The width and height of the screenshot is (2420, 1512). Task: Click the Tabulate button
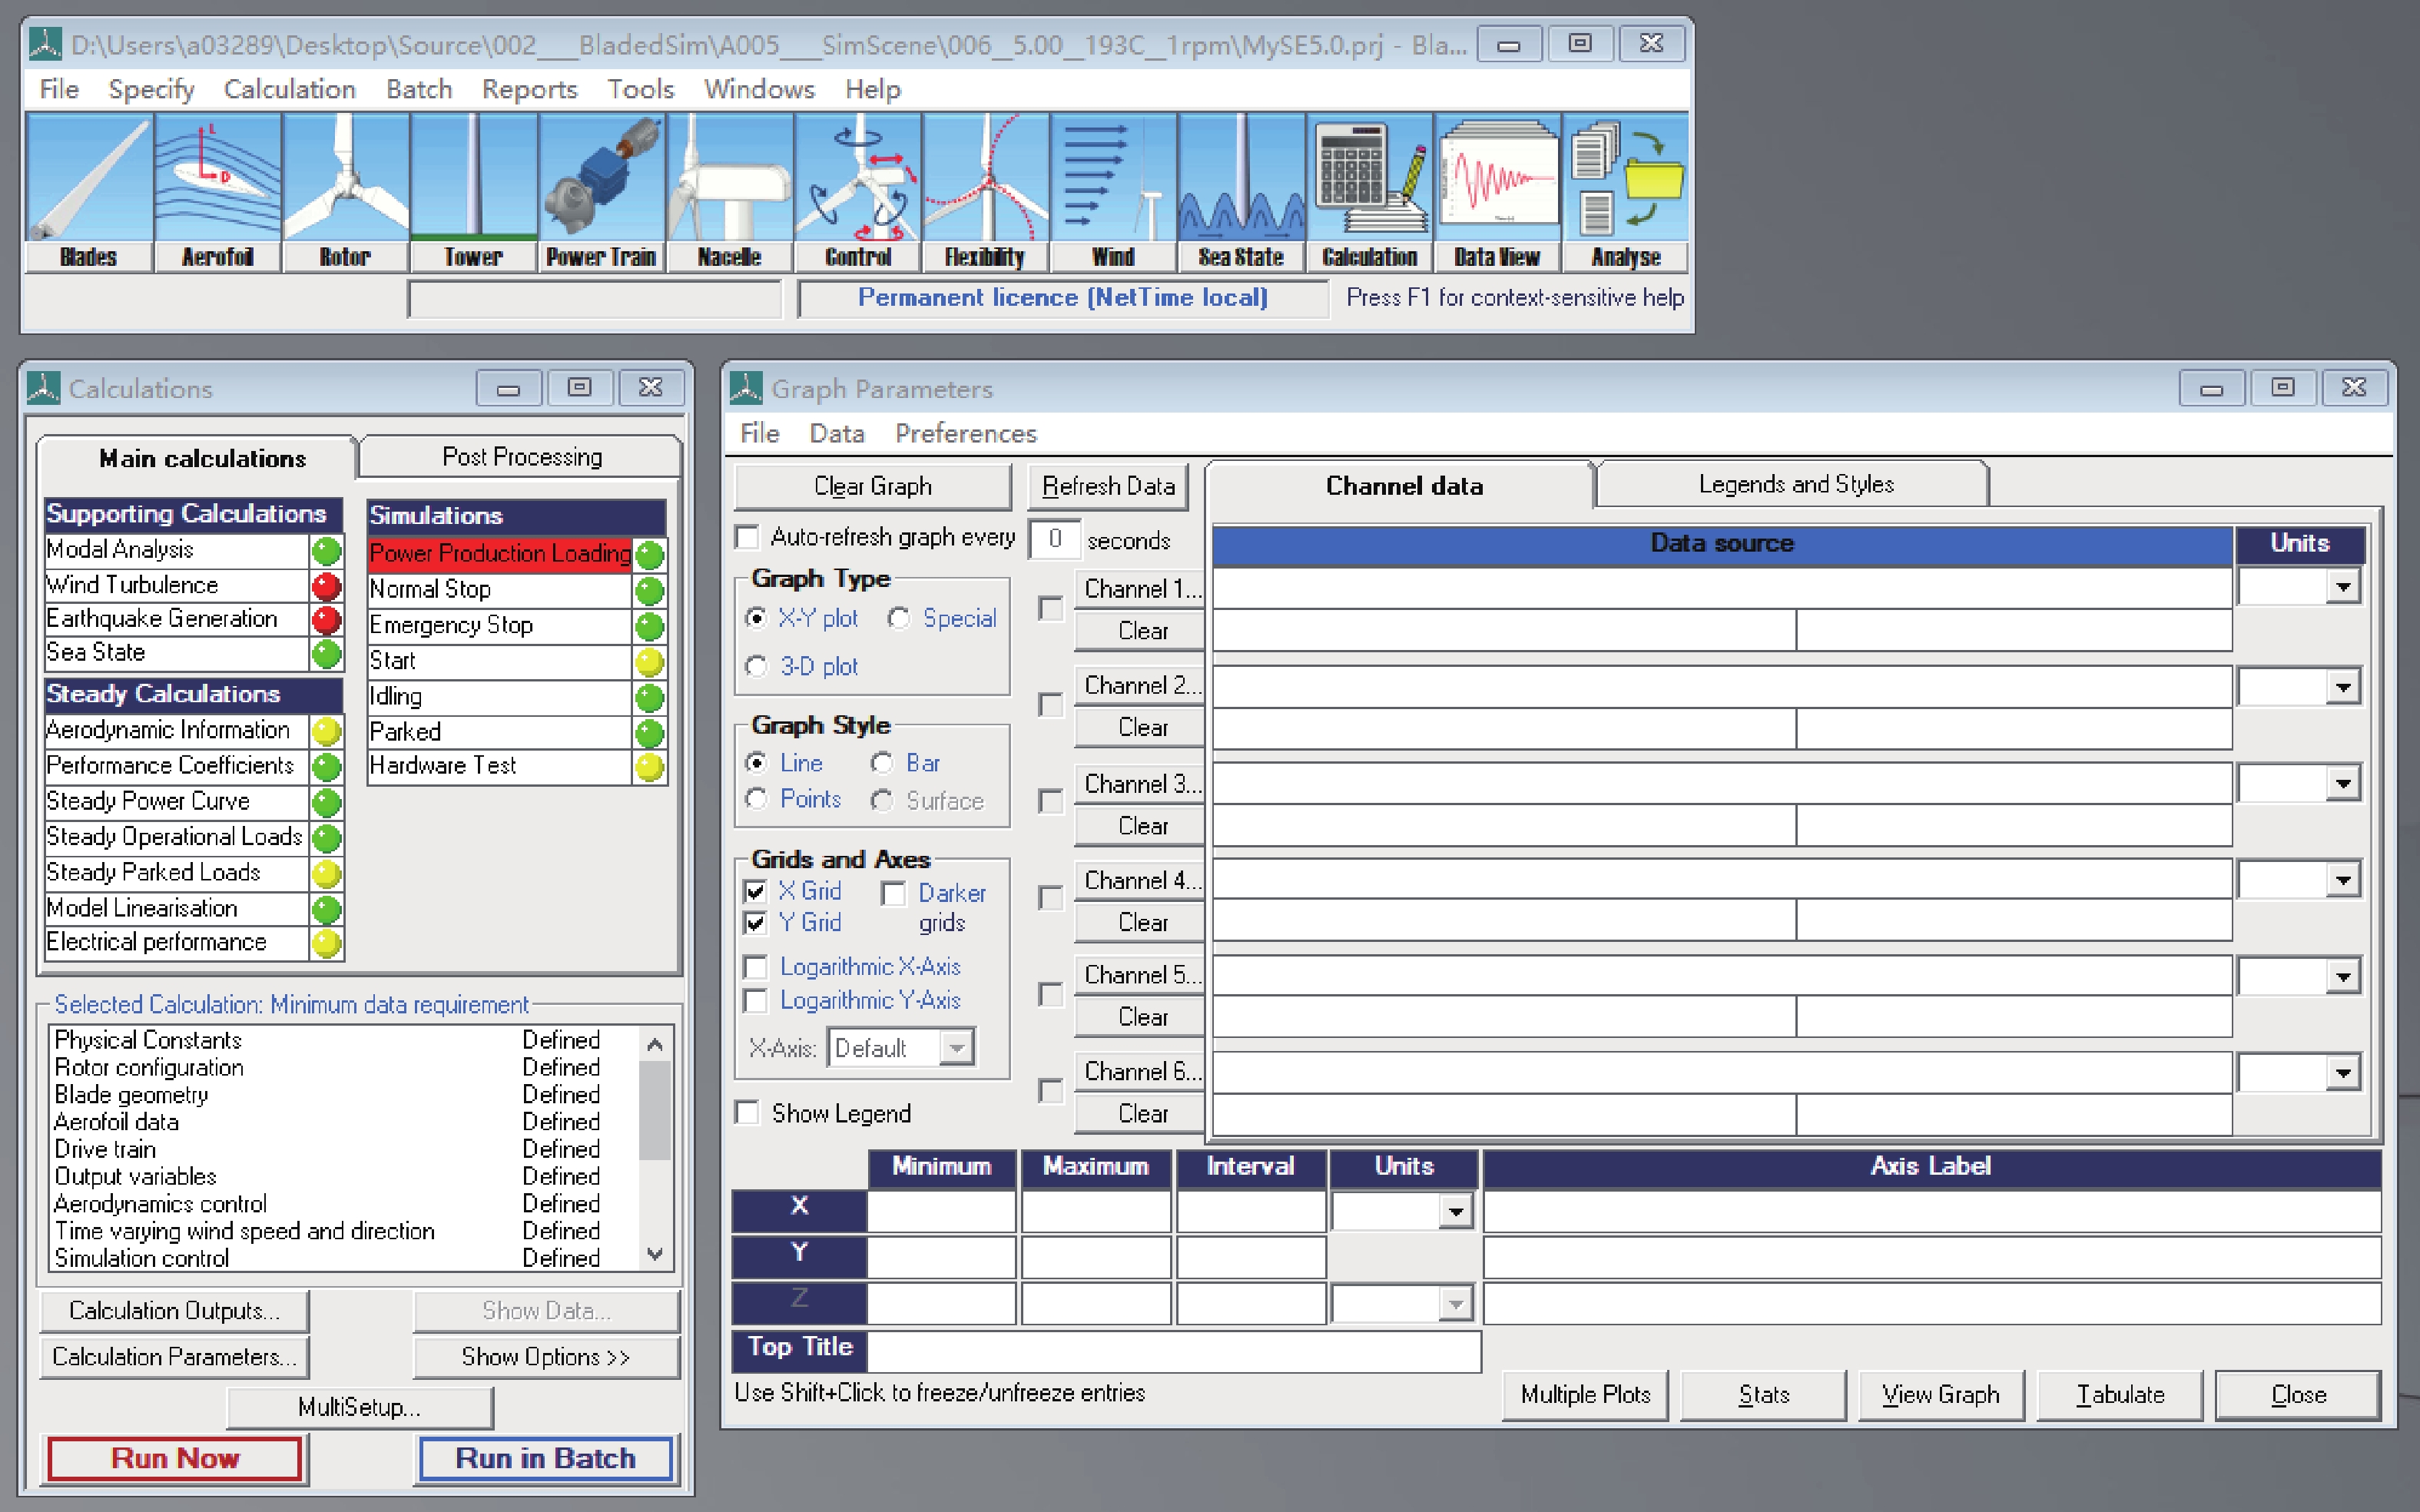click(x=2120, y=1395)
